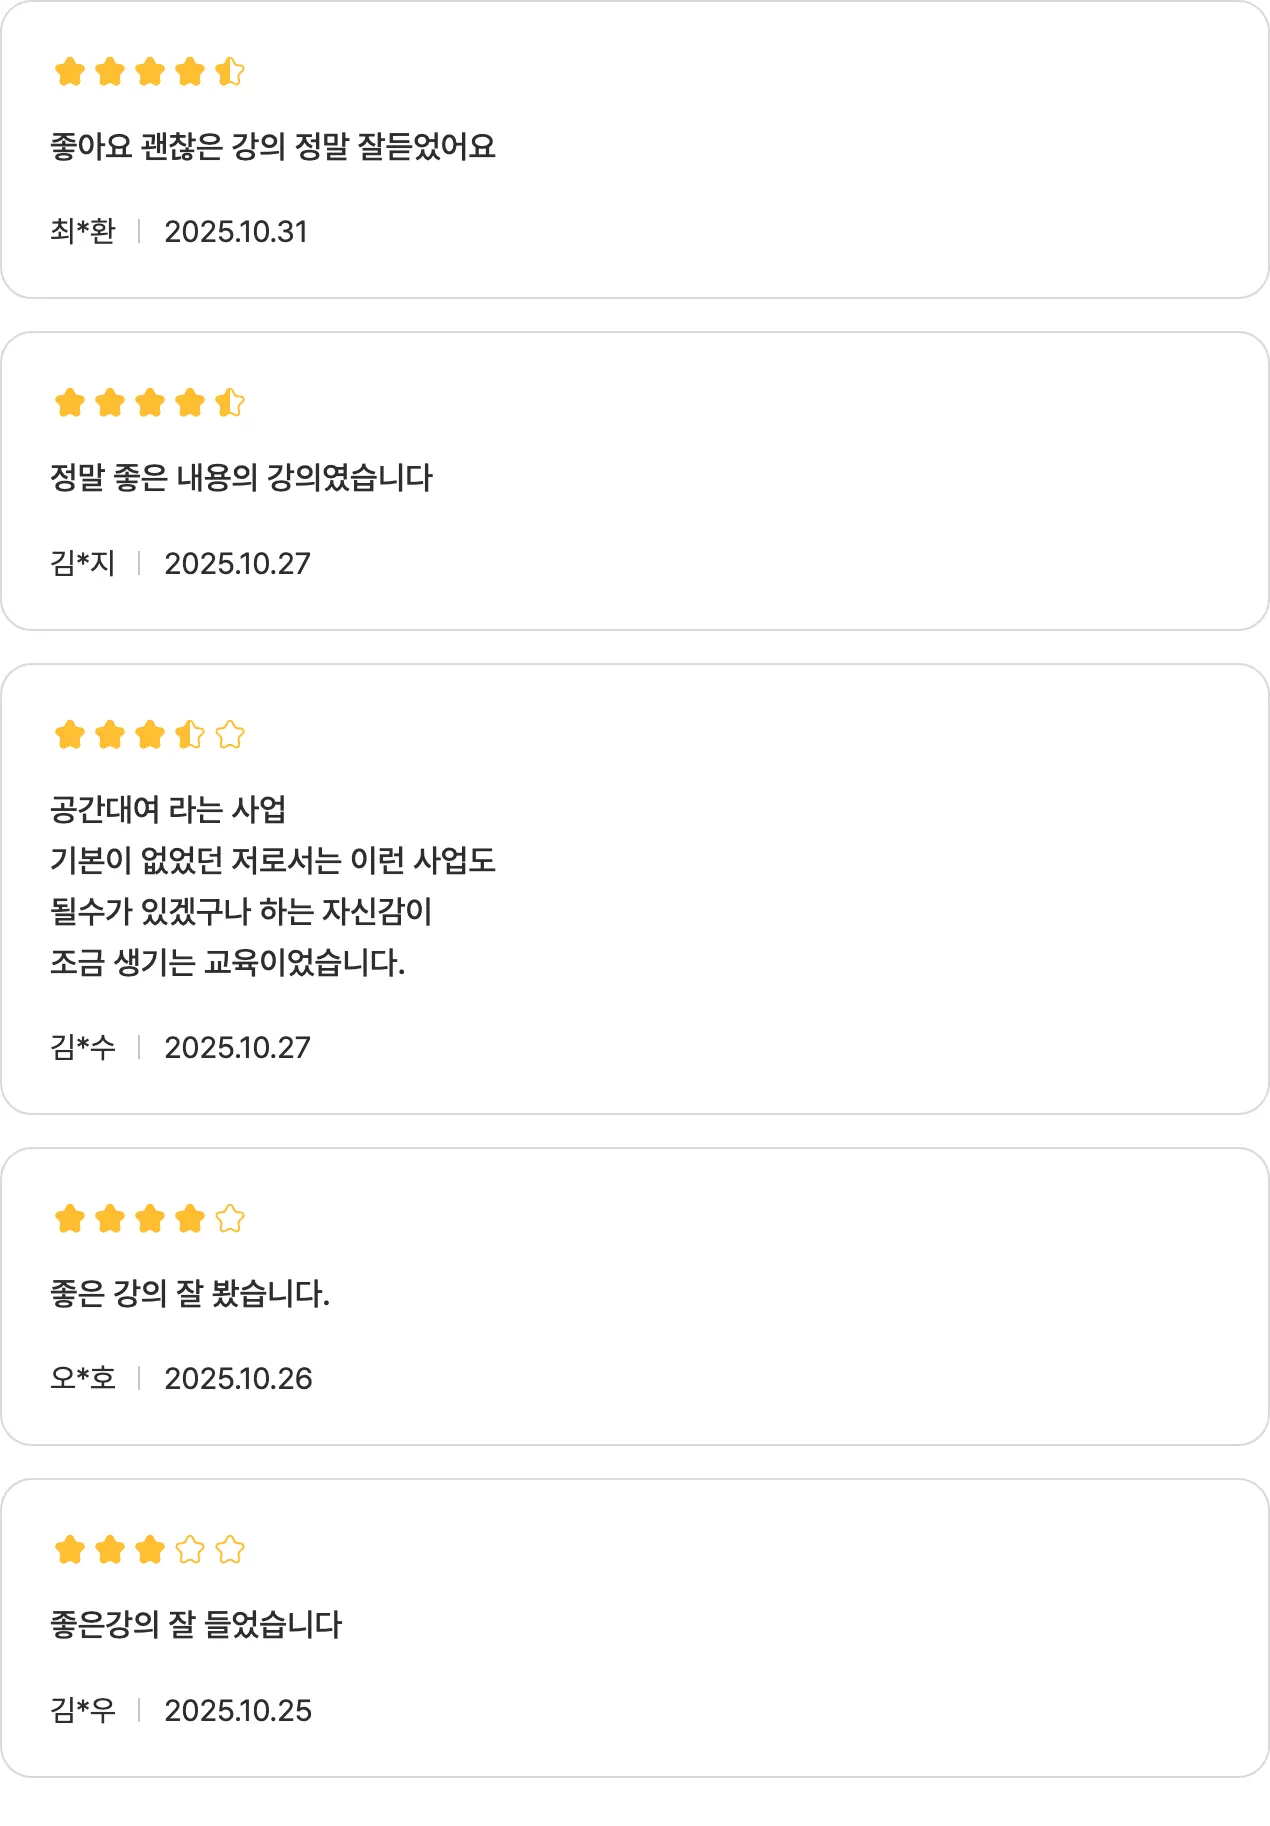
Task: Click the first star in 최*환's review
Action: pos(70,72)
